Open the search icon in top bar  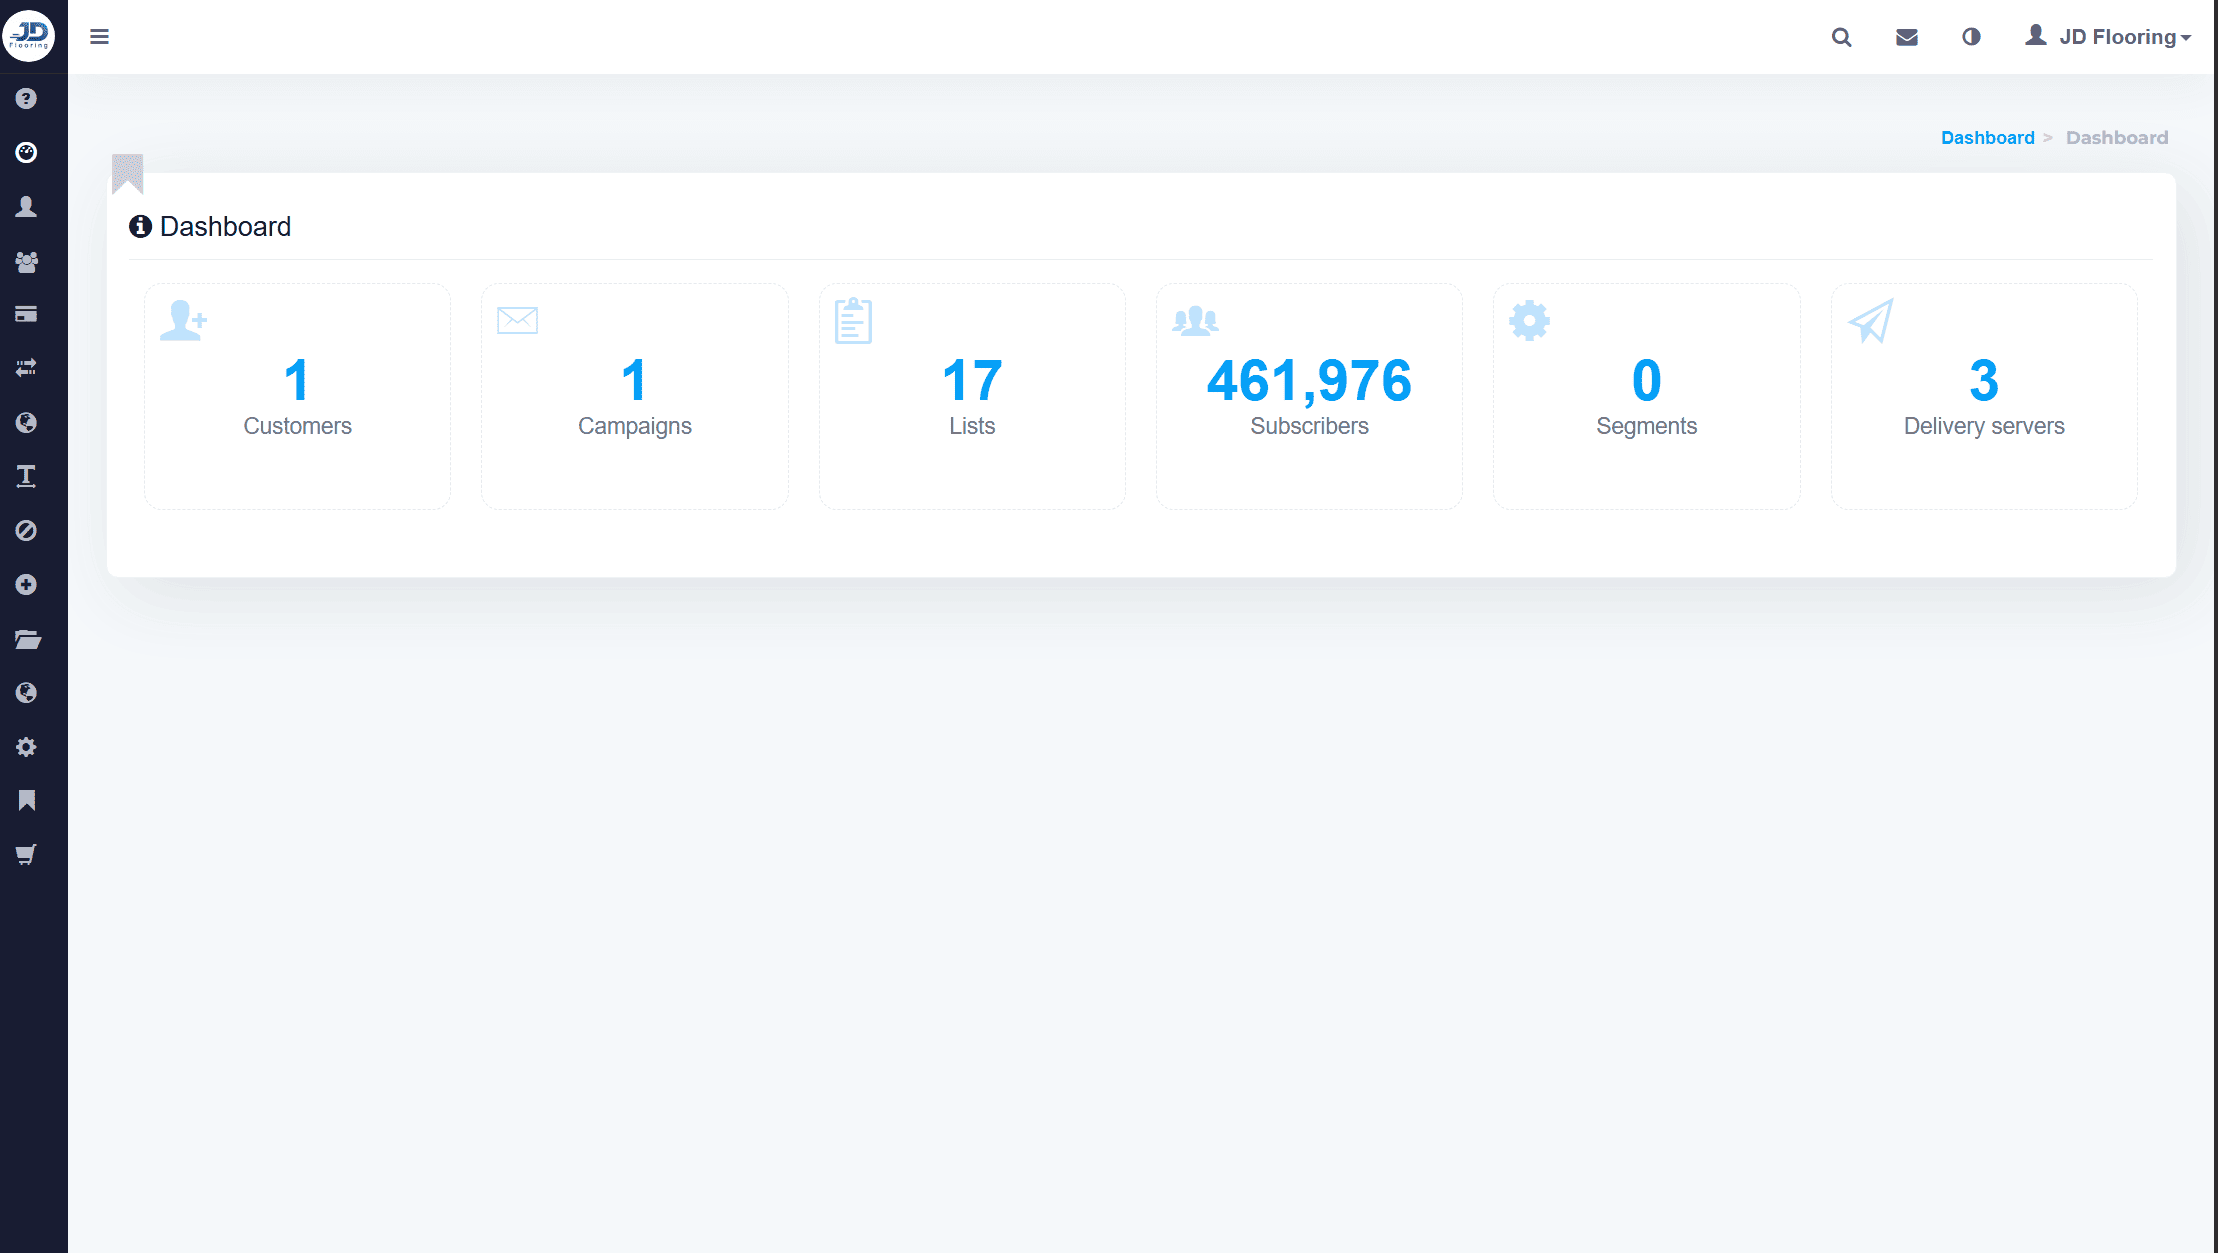(1841, 37)
